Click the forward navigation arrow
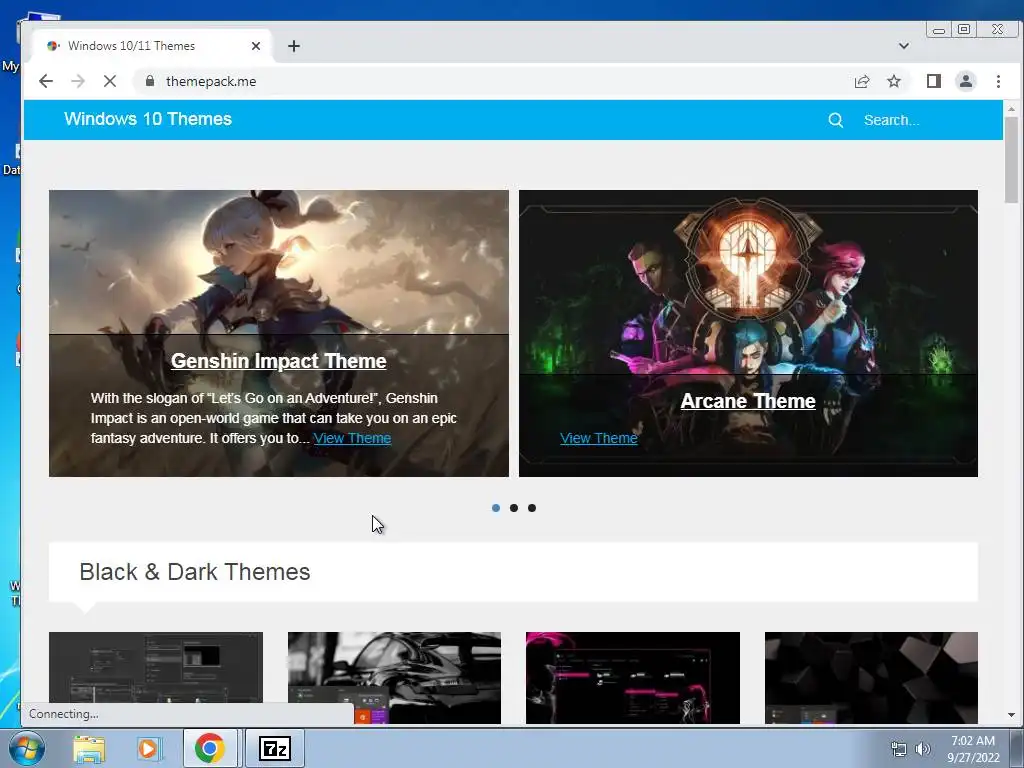This screenshot has width=1024, height=768. click(x=78, y=82)
